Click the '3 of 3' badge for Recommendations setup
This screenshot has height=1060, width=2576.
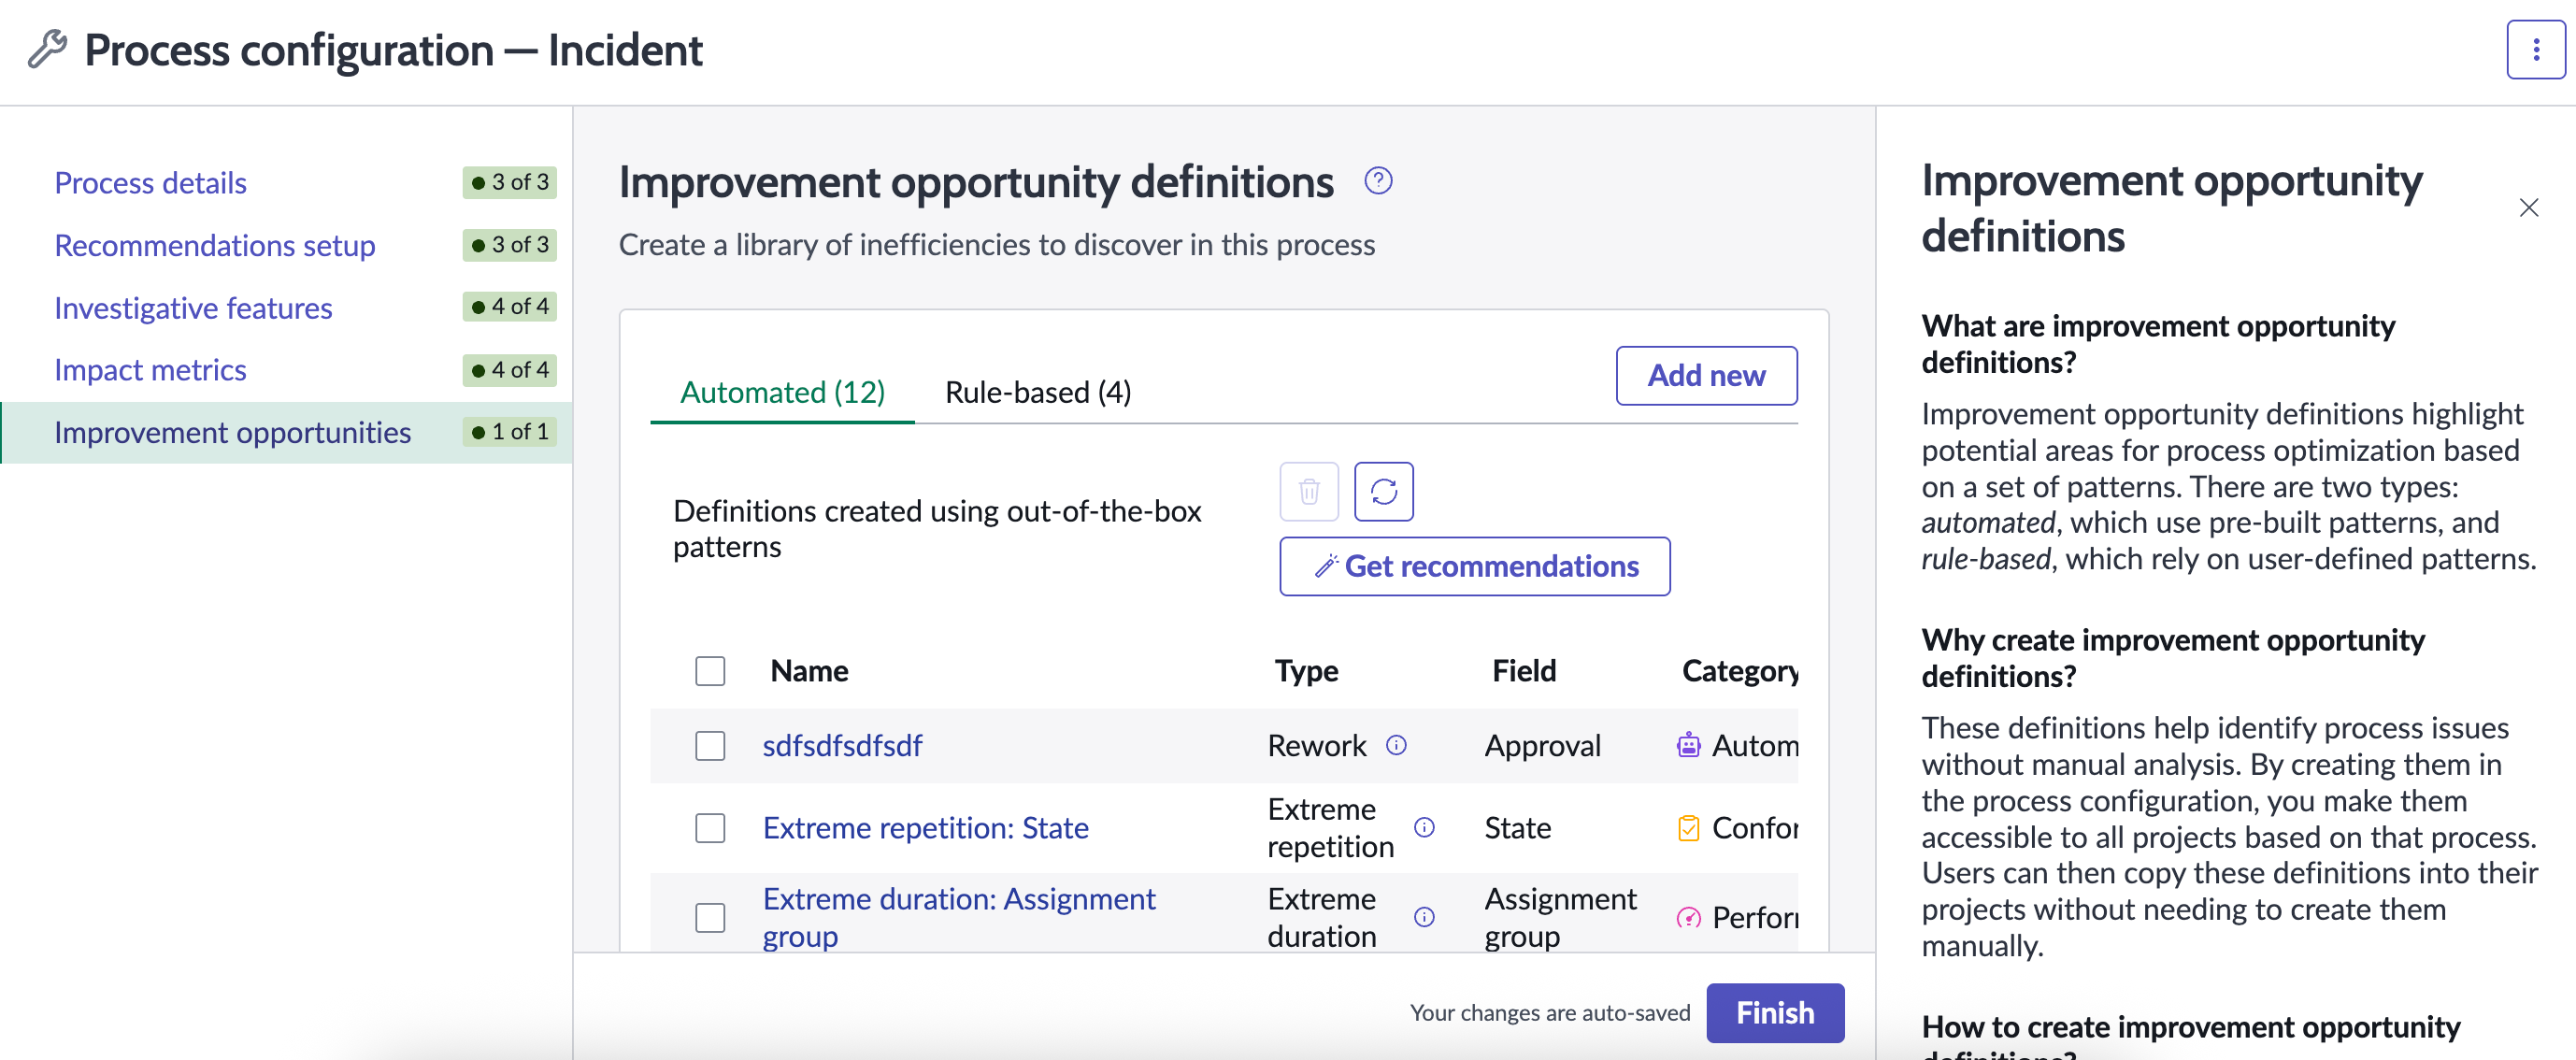[x=509, y=245]
